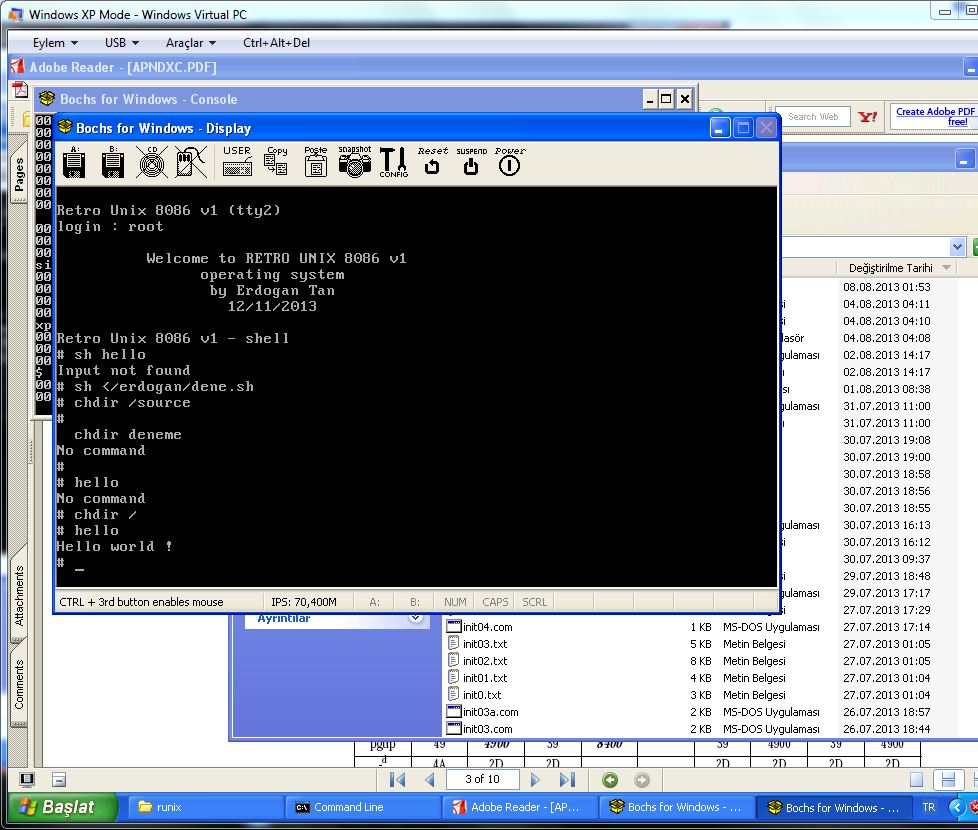Click the init03.txt document icon
978x830 pixels.
click(x=454, y=644)
